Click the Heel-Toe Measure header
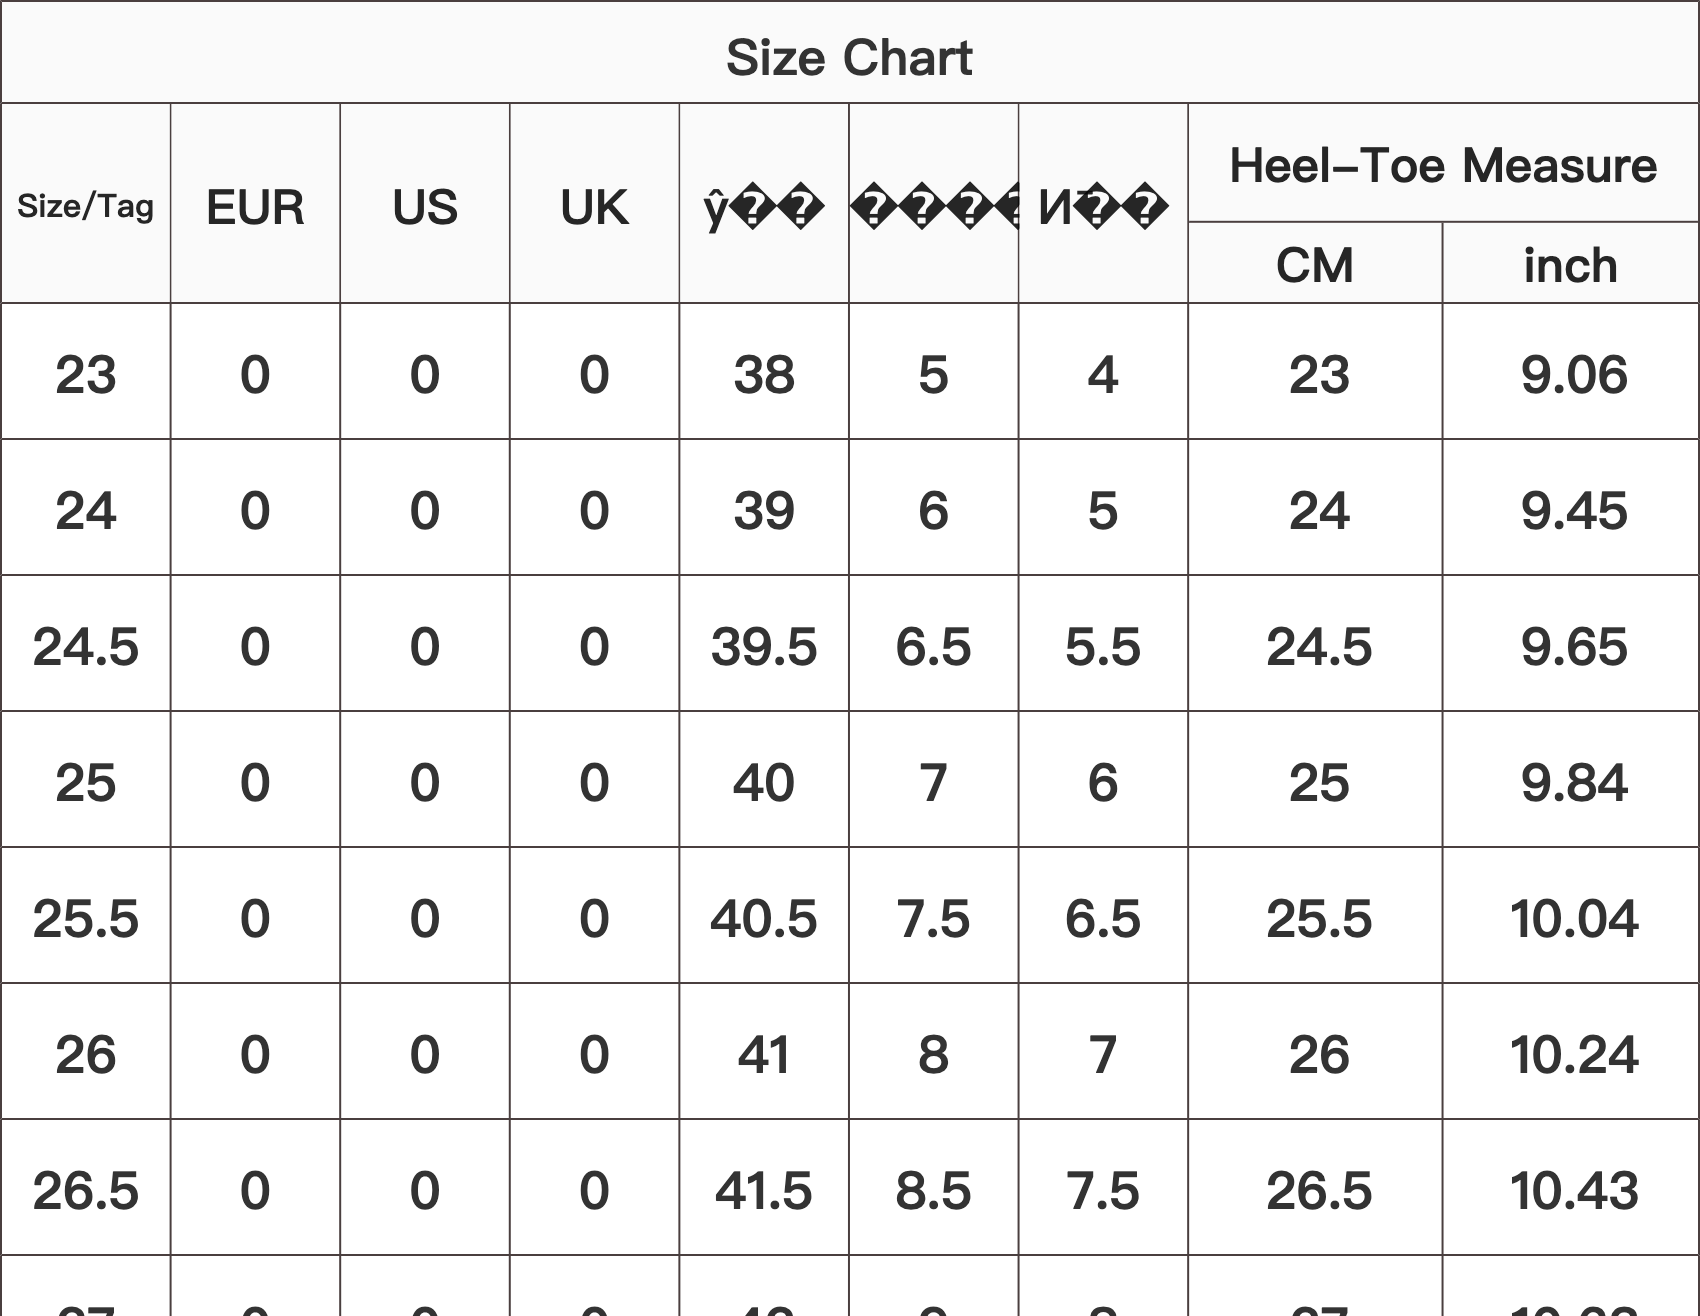 [x=1443, y=165]
